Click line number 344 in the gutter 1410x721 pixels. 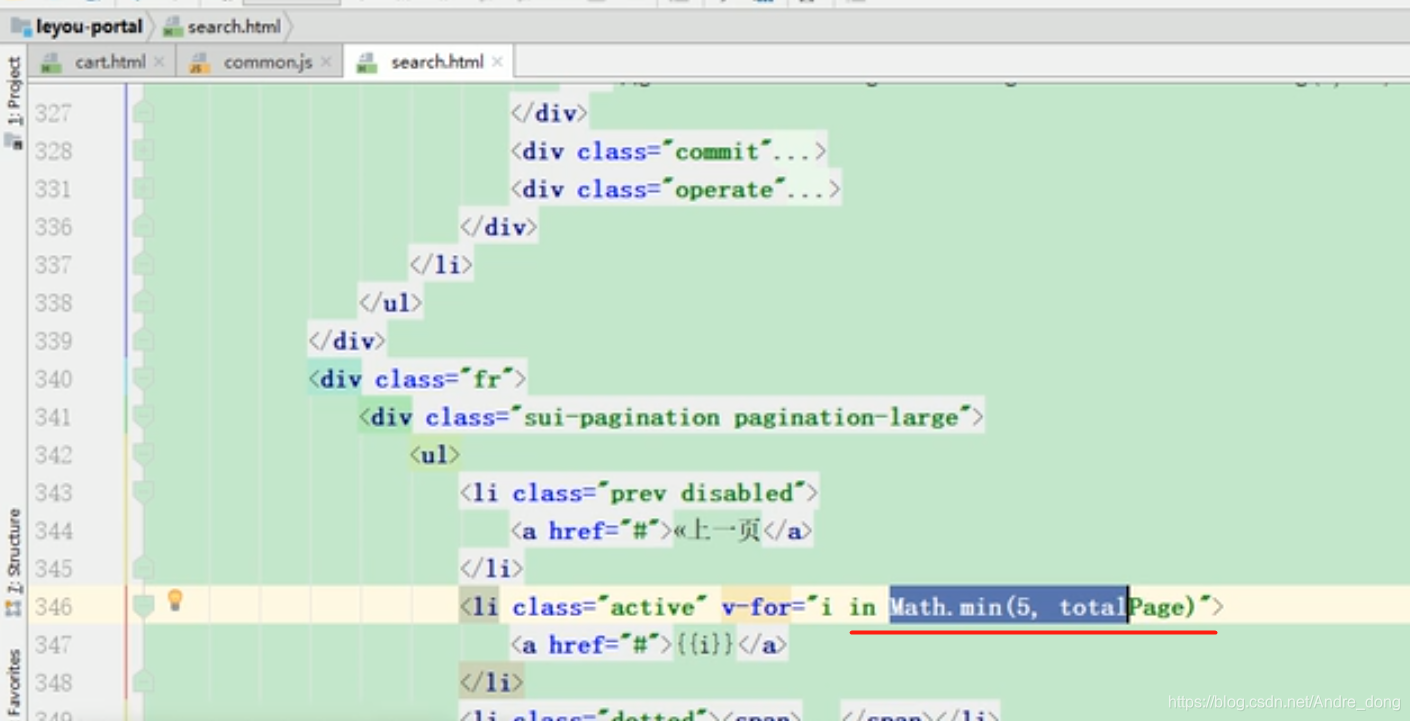(x=53, y=531)
